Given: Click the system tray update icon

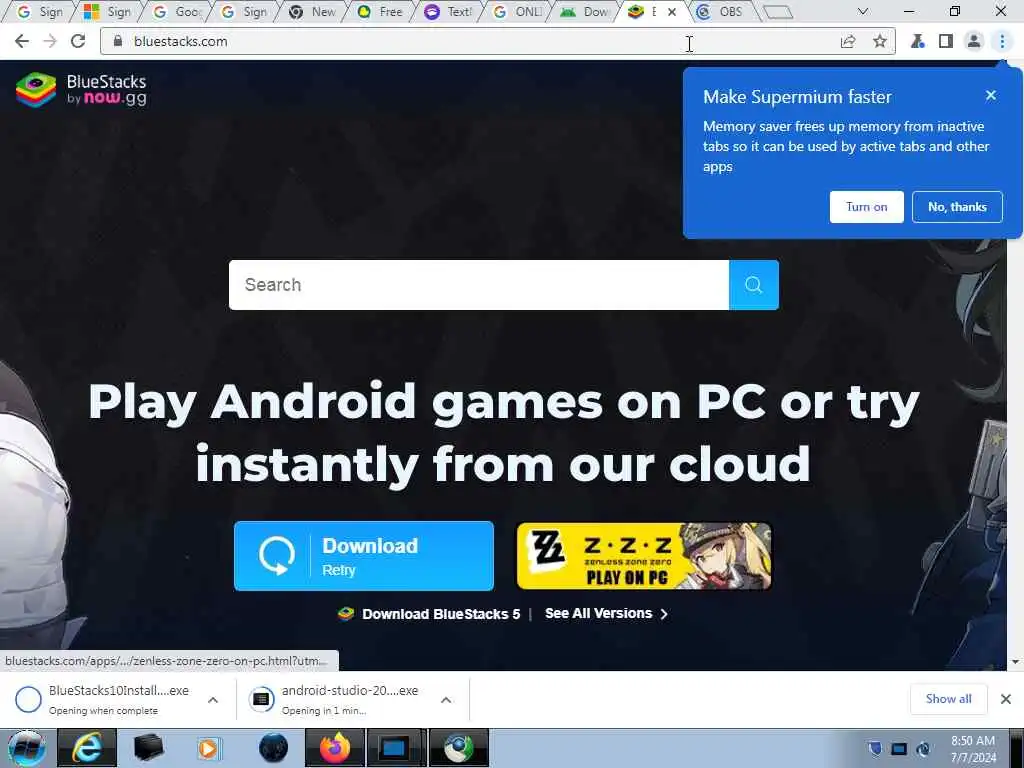Looking at the screenshot, I should click(923, 748).
